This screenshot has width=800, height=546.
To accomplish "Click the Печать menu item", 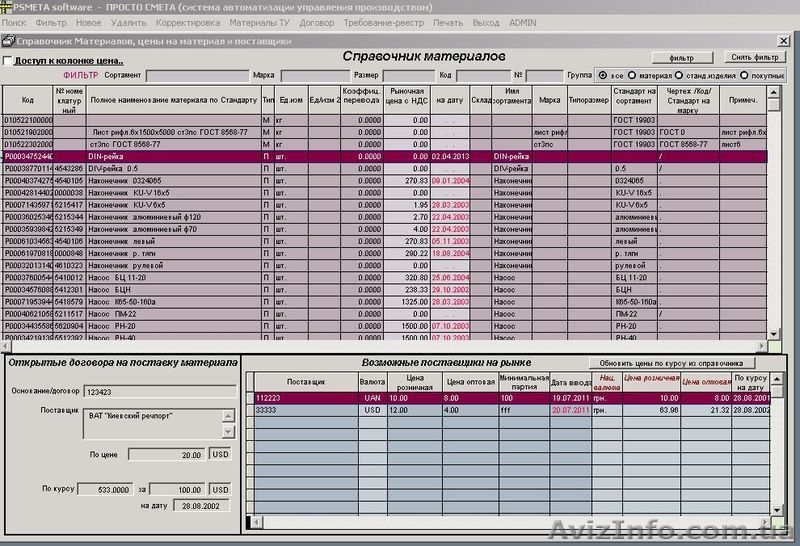I will coord(448,21).
